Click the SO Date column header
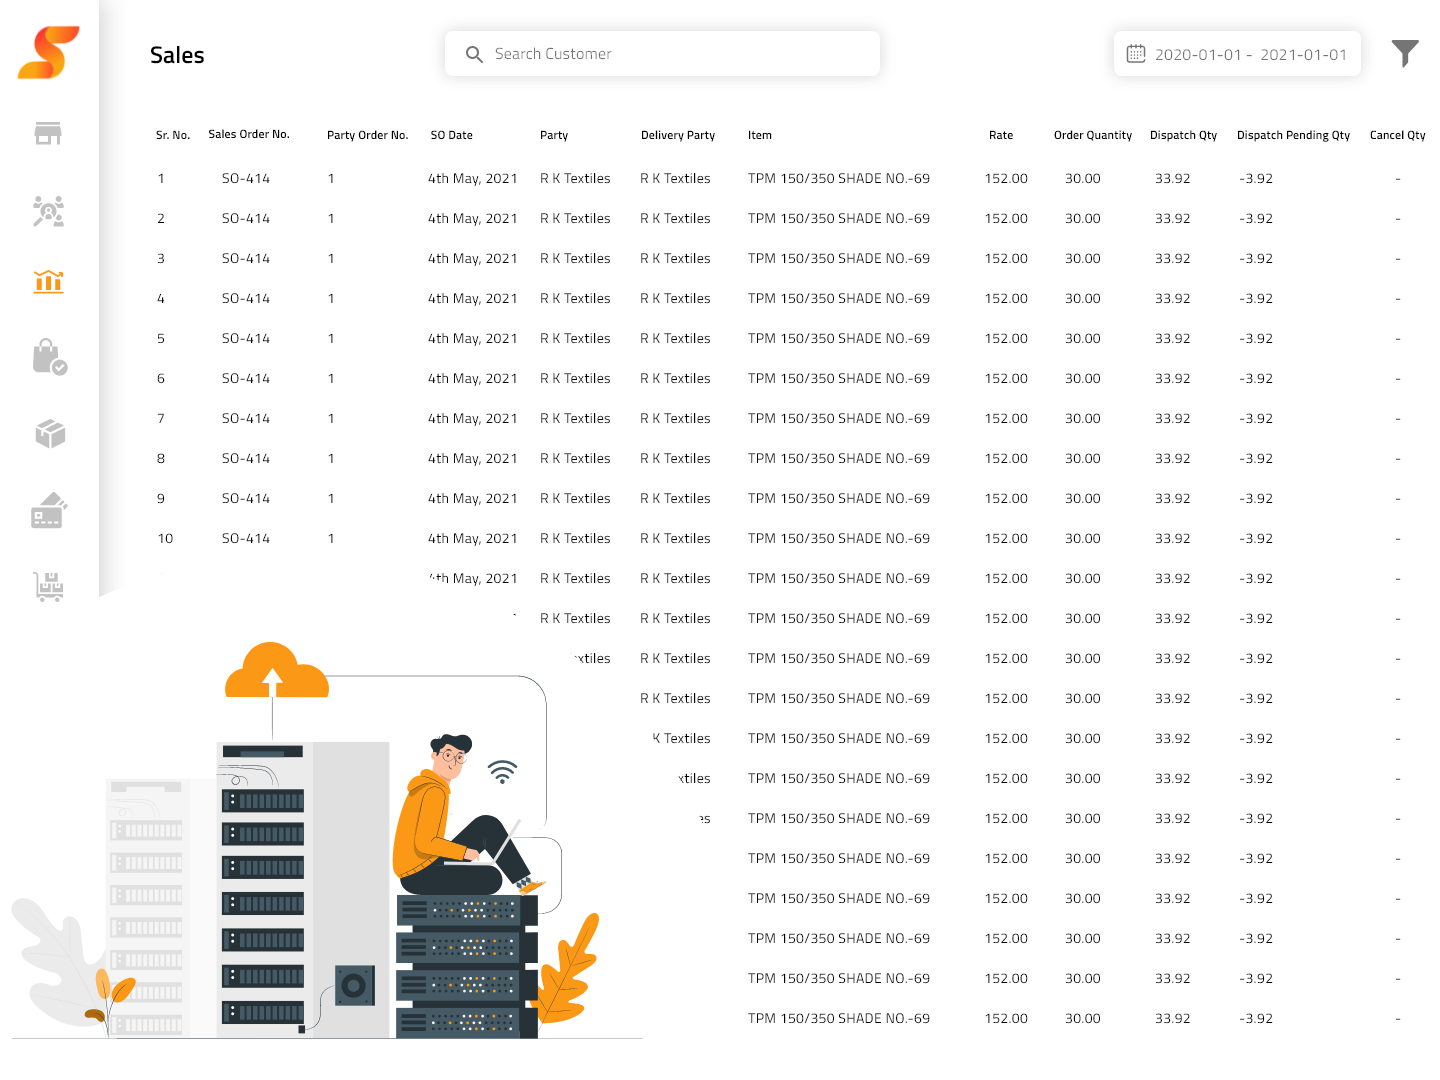Viewport: 1440px width, 1080px height. tap(451, 134)
